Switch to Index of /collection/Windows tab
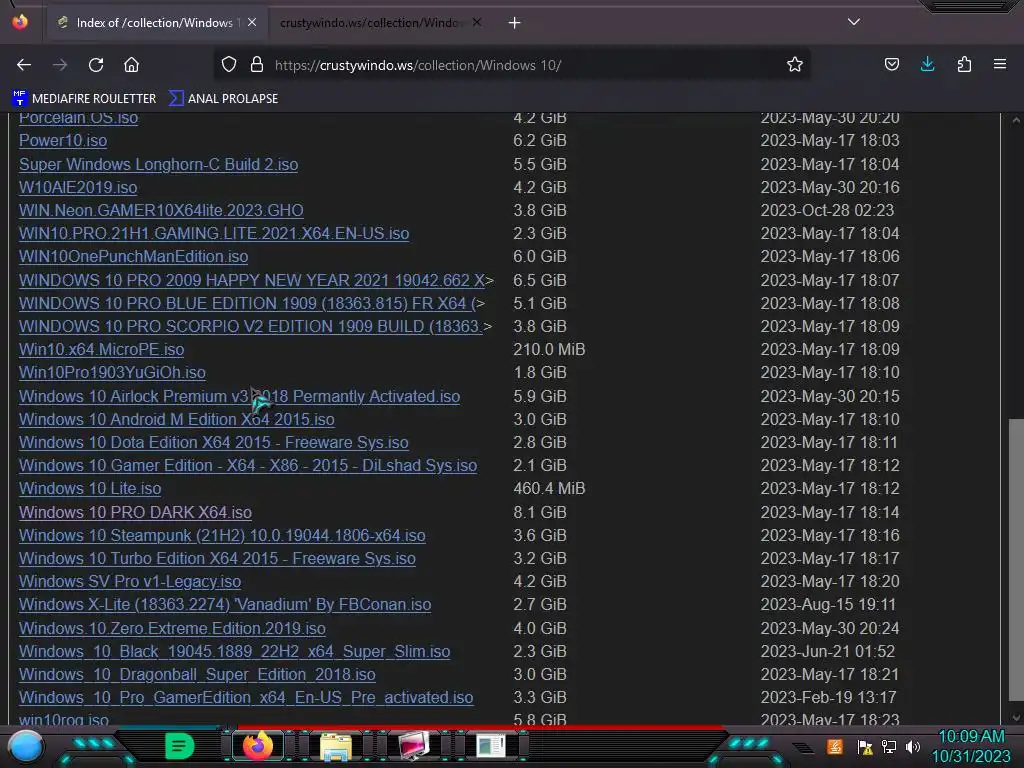The image size is (1024, 768). pyautogui.click(x=157, y=23)
